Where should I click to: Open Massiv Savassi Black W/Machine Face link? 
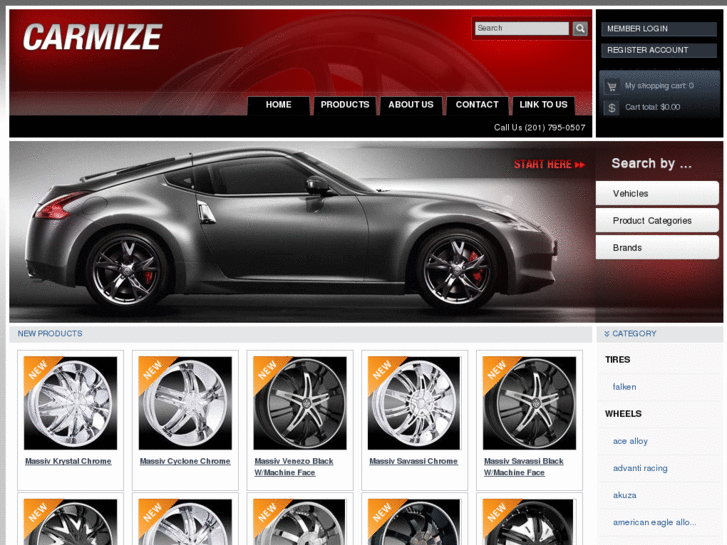(523, 467)
